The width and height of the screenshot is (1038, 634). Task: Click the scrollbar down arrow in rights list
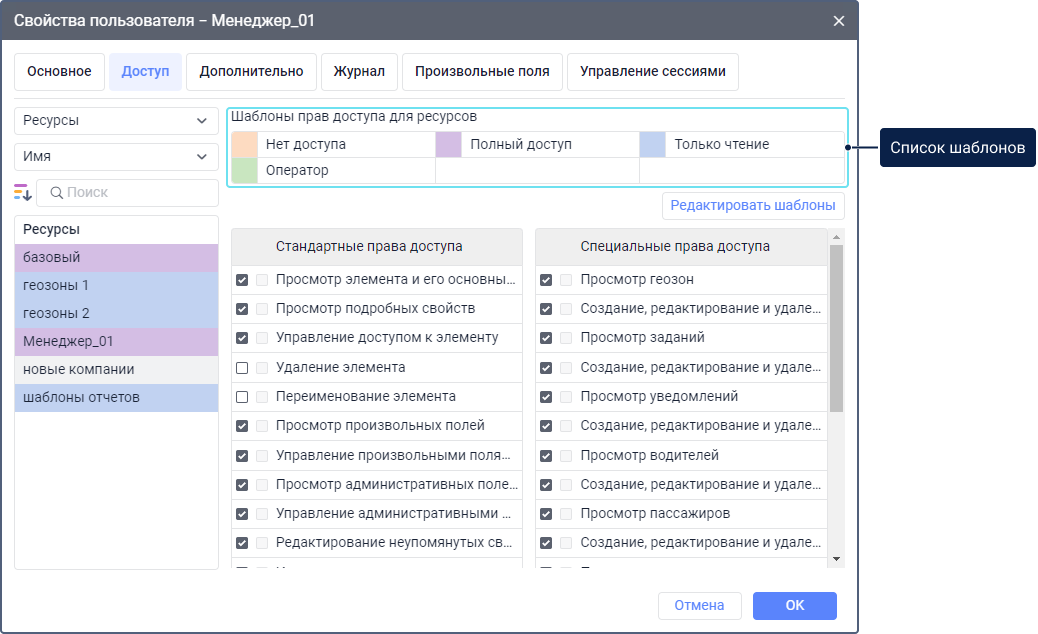[837, 559]
